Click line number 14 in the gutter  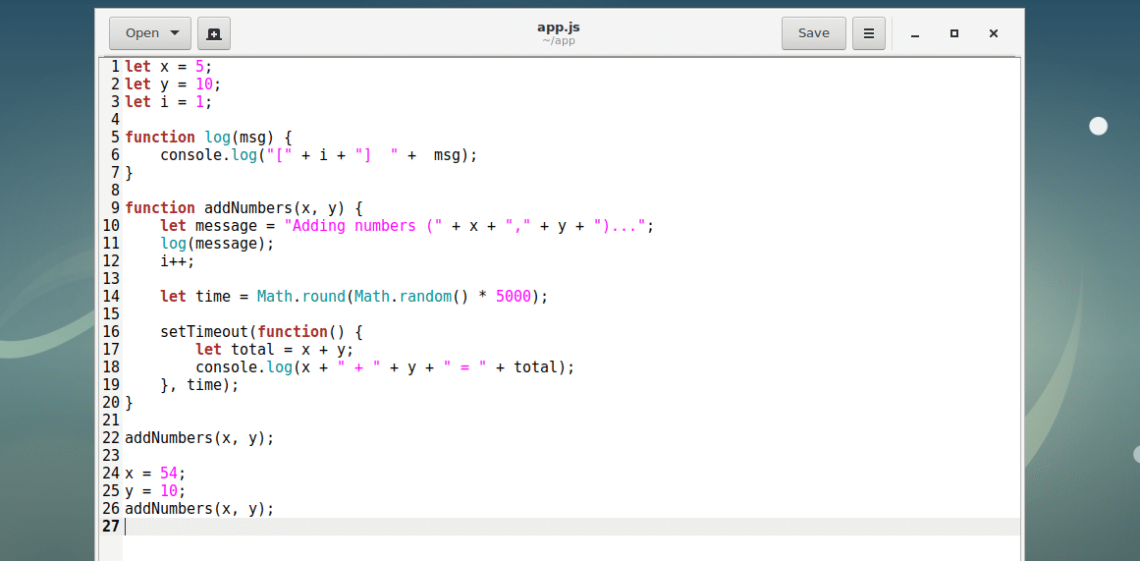[110, 296]
